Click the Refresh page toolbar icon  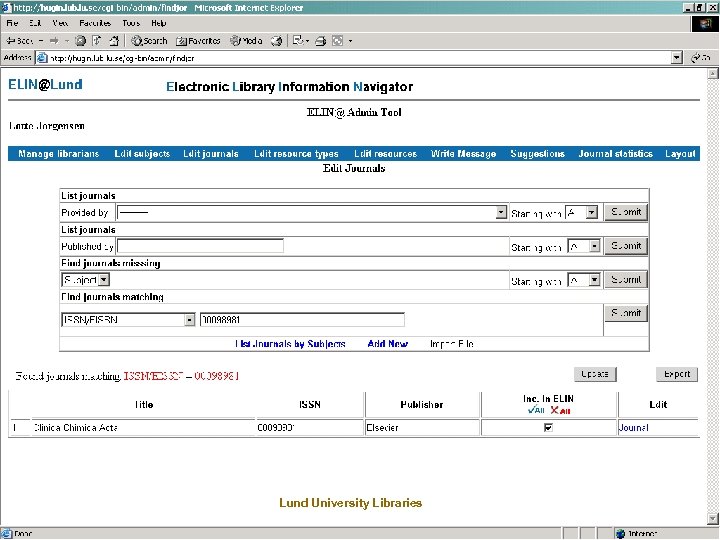click(x=97, y=41)
